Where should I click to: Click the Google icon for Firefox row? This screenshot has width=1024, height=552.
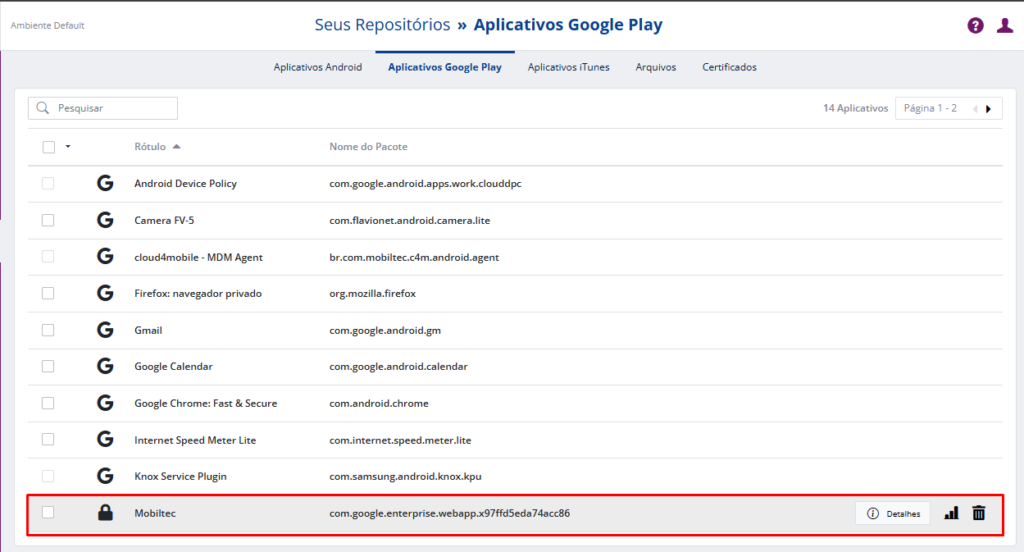click(x=105, y=293)
